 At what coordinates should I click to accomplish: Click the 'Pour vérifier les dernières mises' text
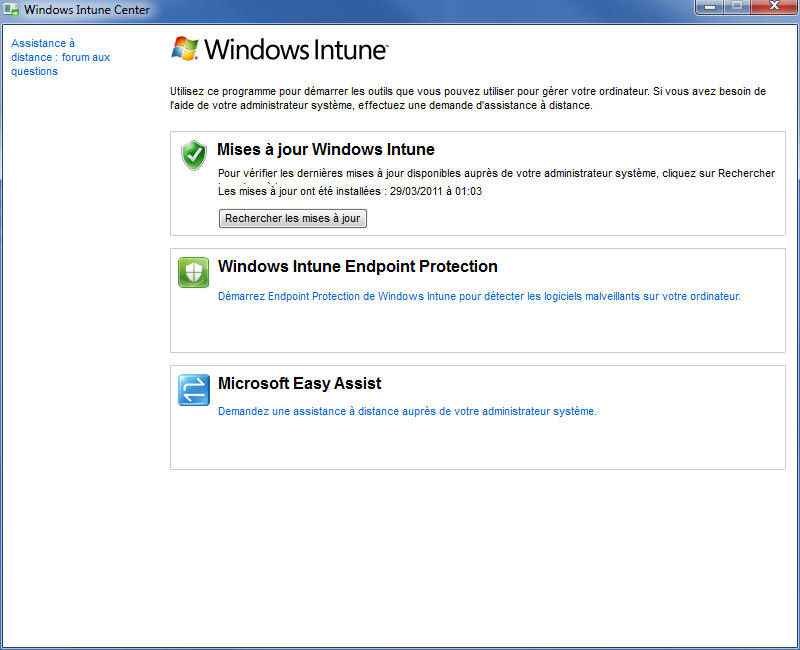pos(496,173)
